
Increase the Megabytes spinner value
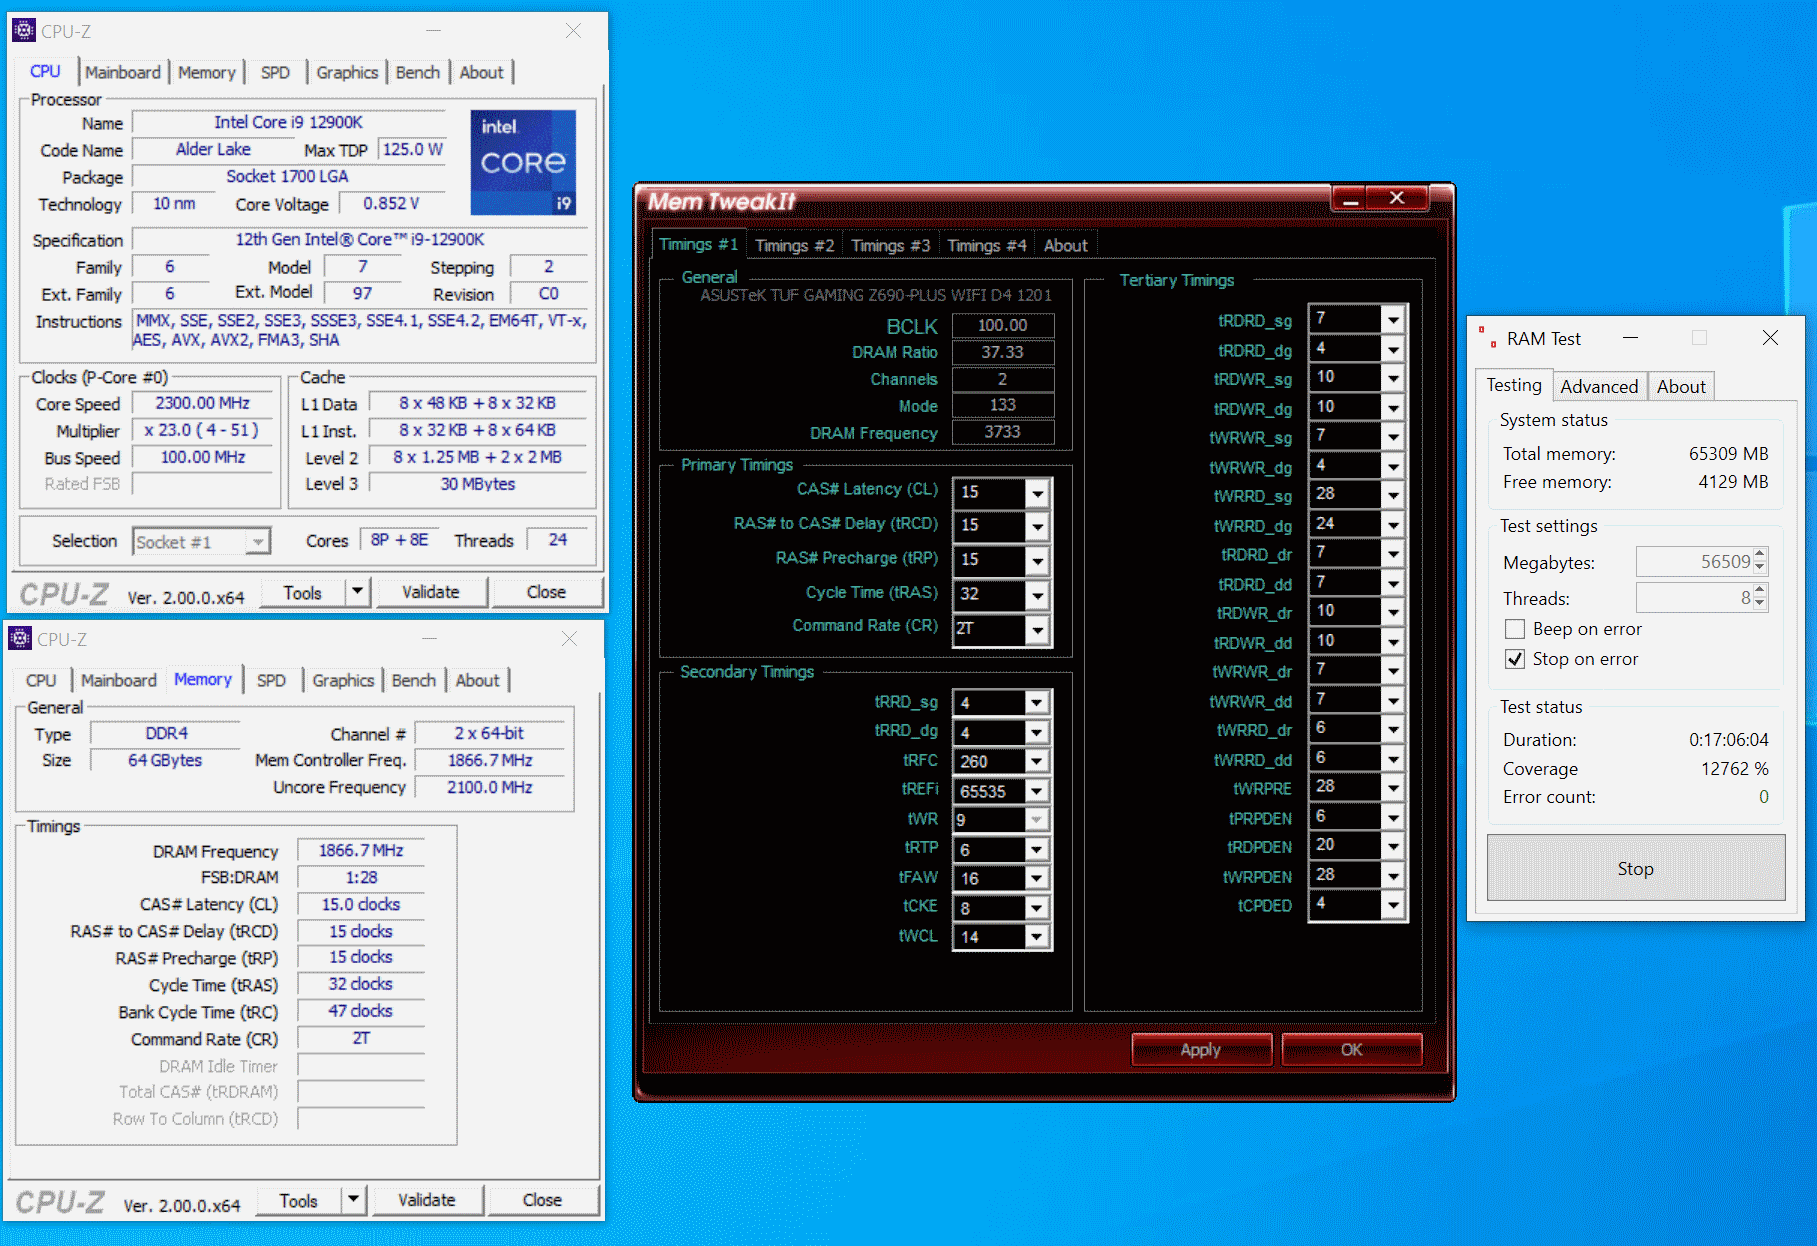tap(1760, 555)
